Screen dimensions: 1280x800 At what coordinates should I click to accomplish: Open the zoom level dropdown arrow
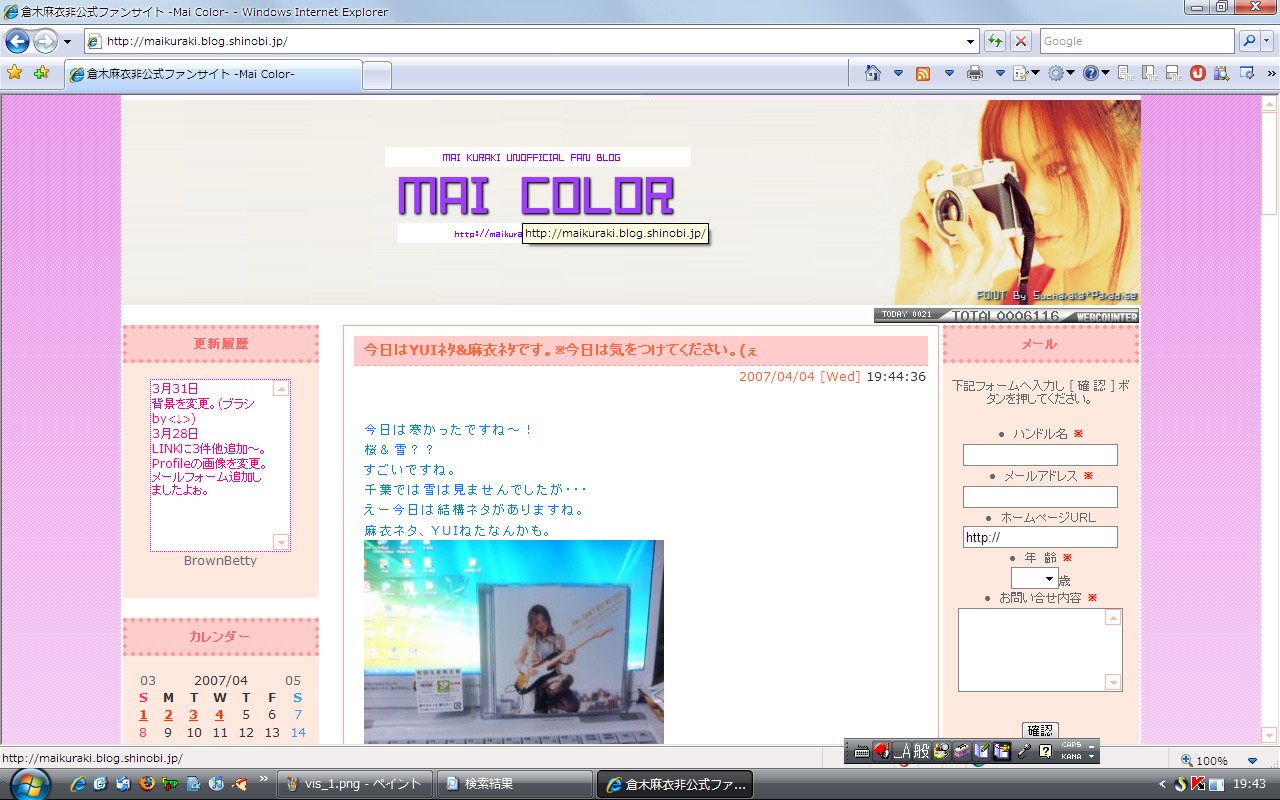pos(1252,761)
